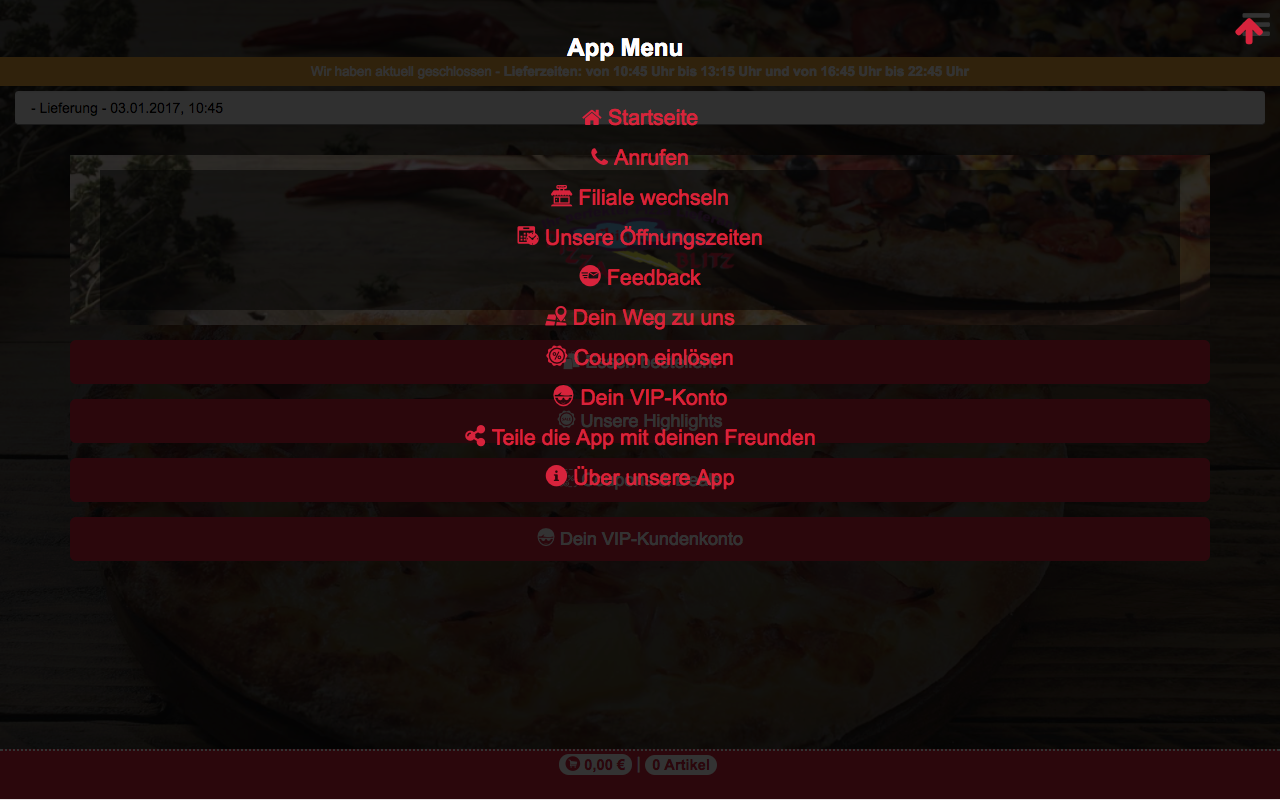Click the coupon badge icon
The width and height of the screenshot is (1280, 800).
click(x=557, y=356)
